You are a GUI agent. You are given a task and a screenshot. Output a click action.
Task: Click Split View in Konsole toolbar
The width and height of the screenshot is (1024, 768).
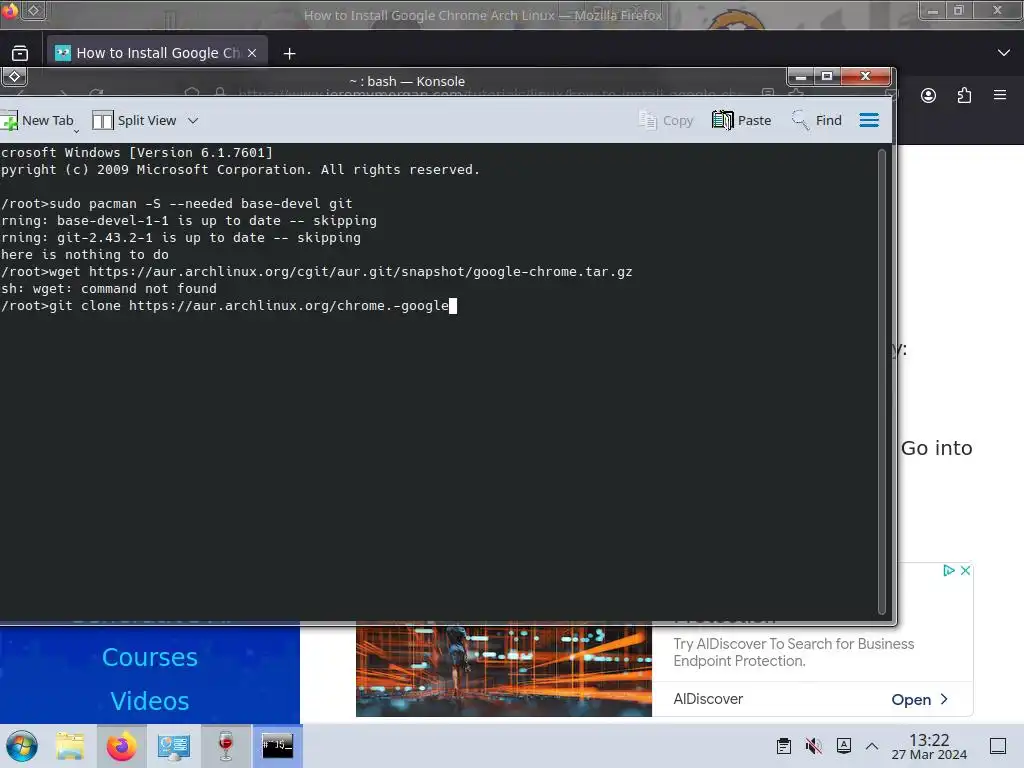135,121
